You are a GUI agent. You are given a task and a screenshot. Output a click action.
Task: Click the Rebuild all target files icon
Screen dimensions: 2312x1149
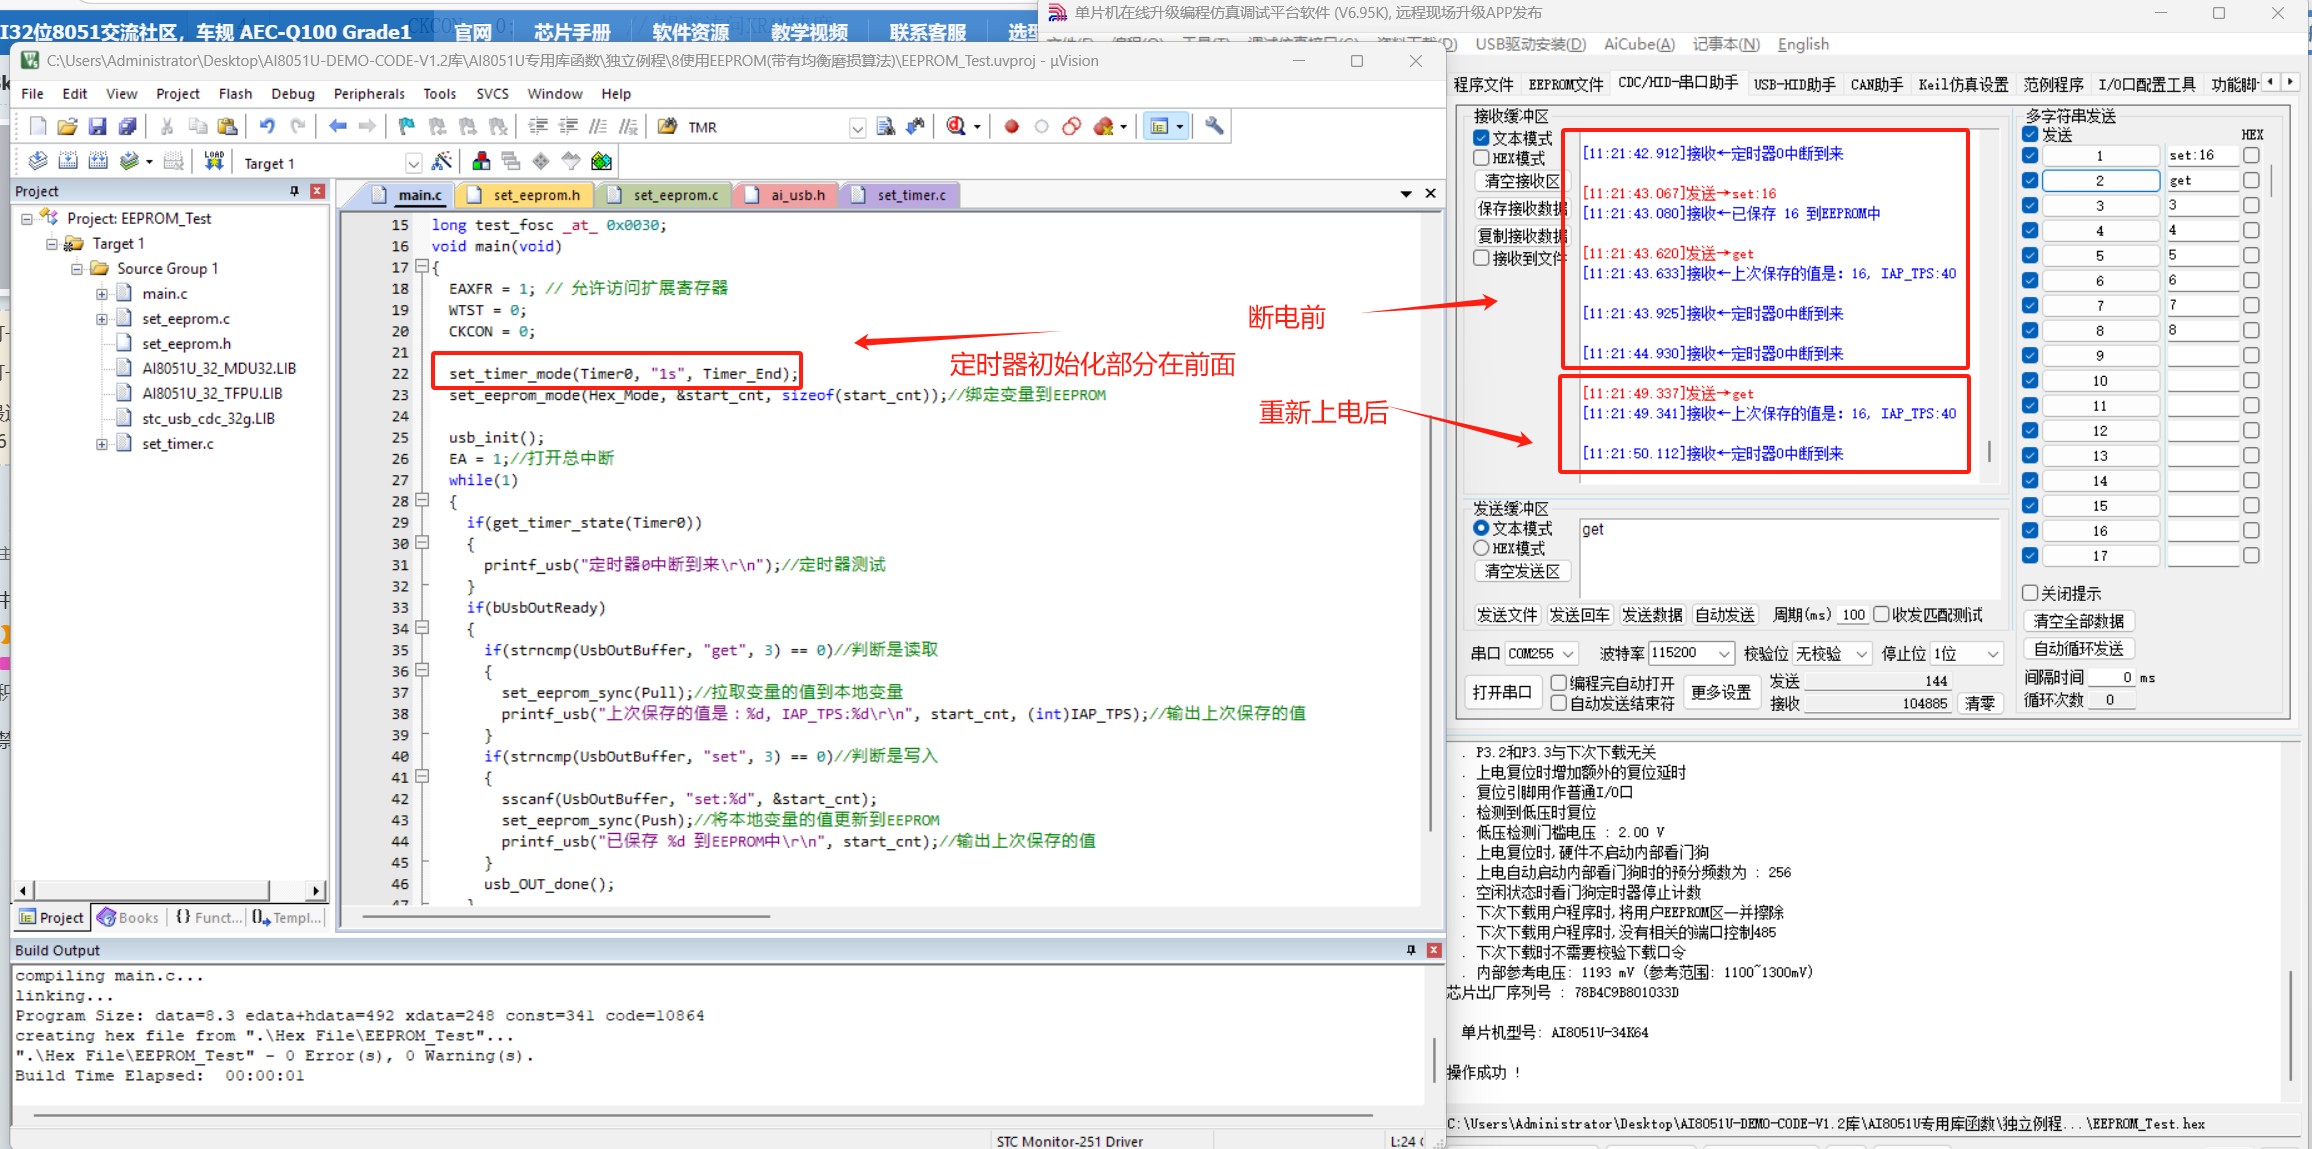pyautogui.click(x=98, y=161)
